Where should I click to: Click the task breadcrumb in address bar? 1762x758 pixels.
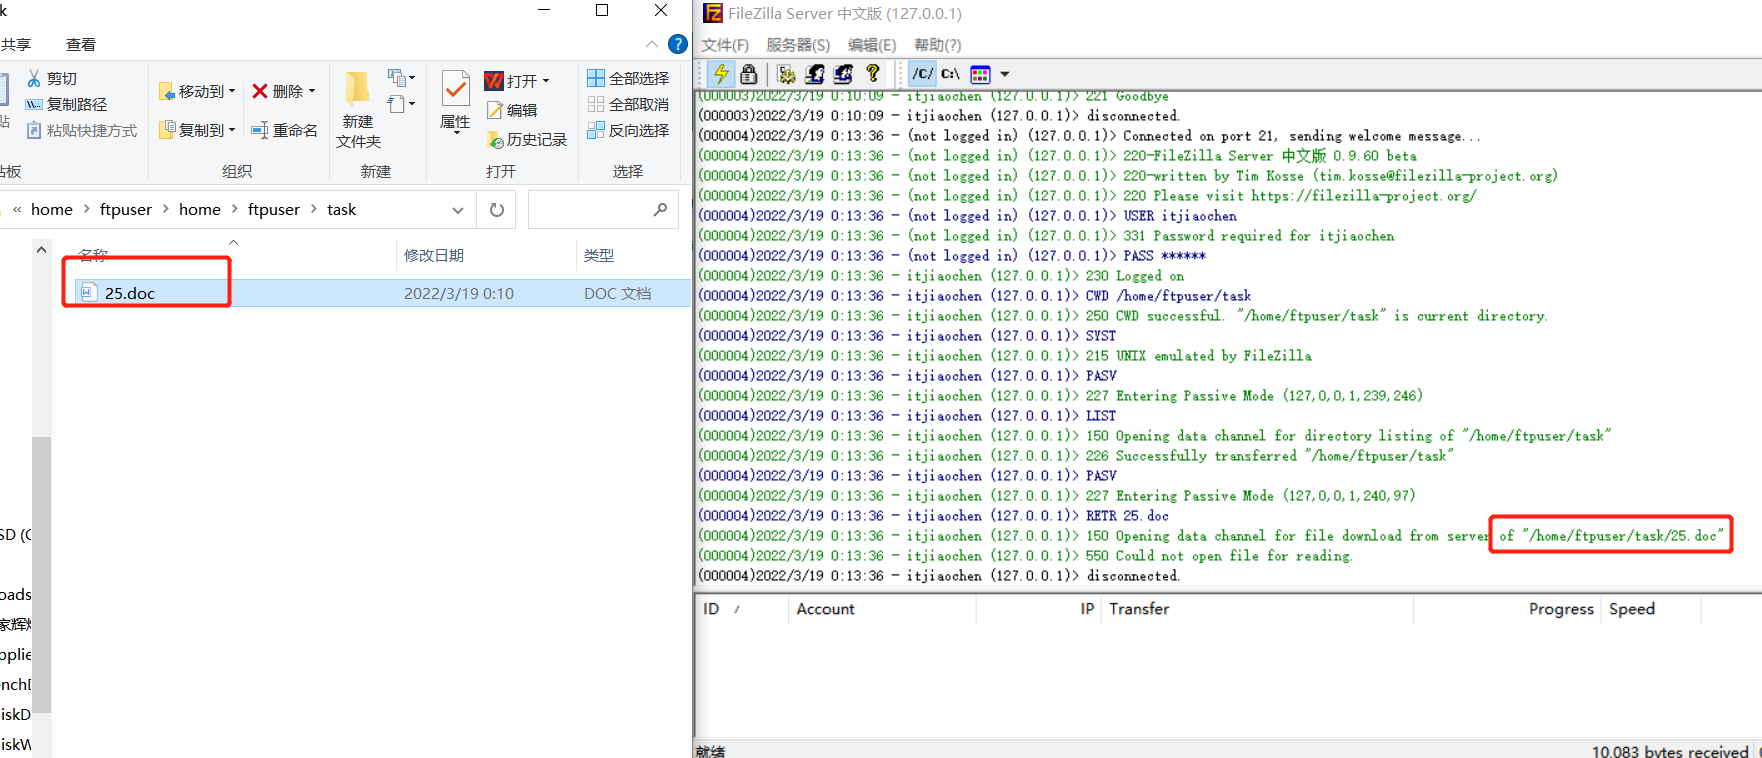[x=341, y=209]
